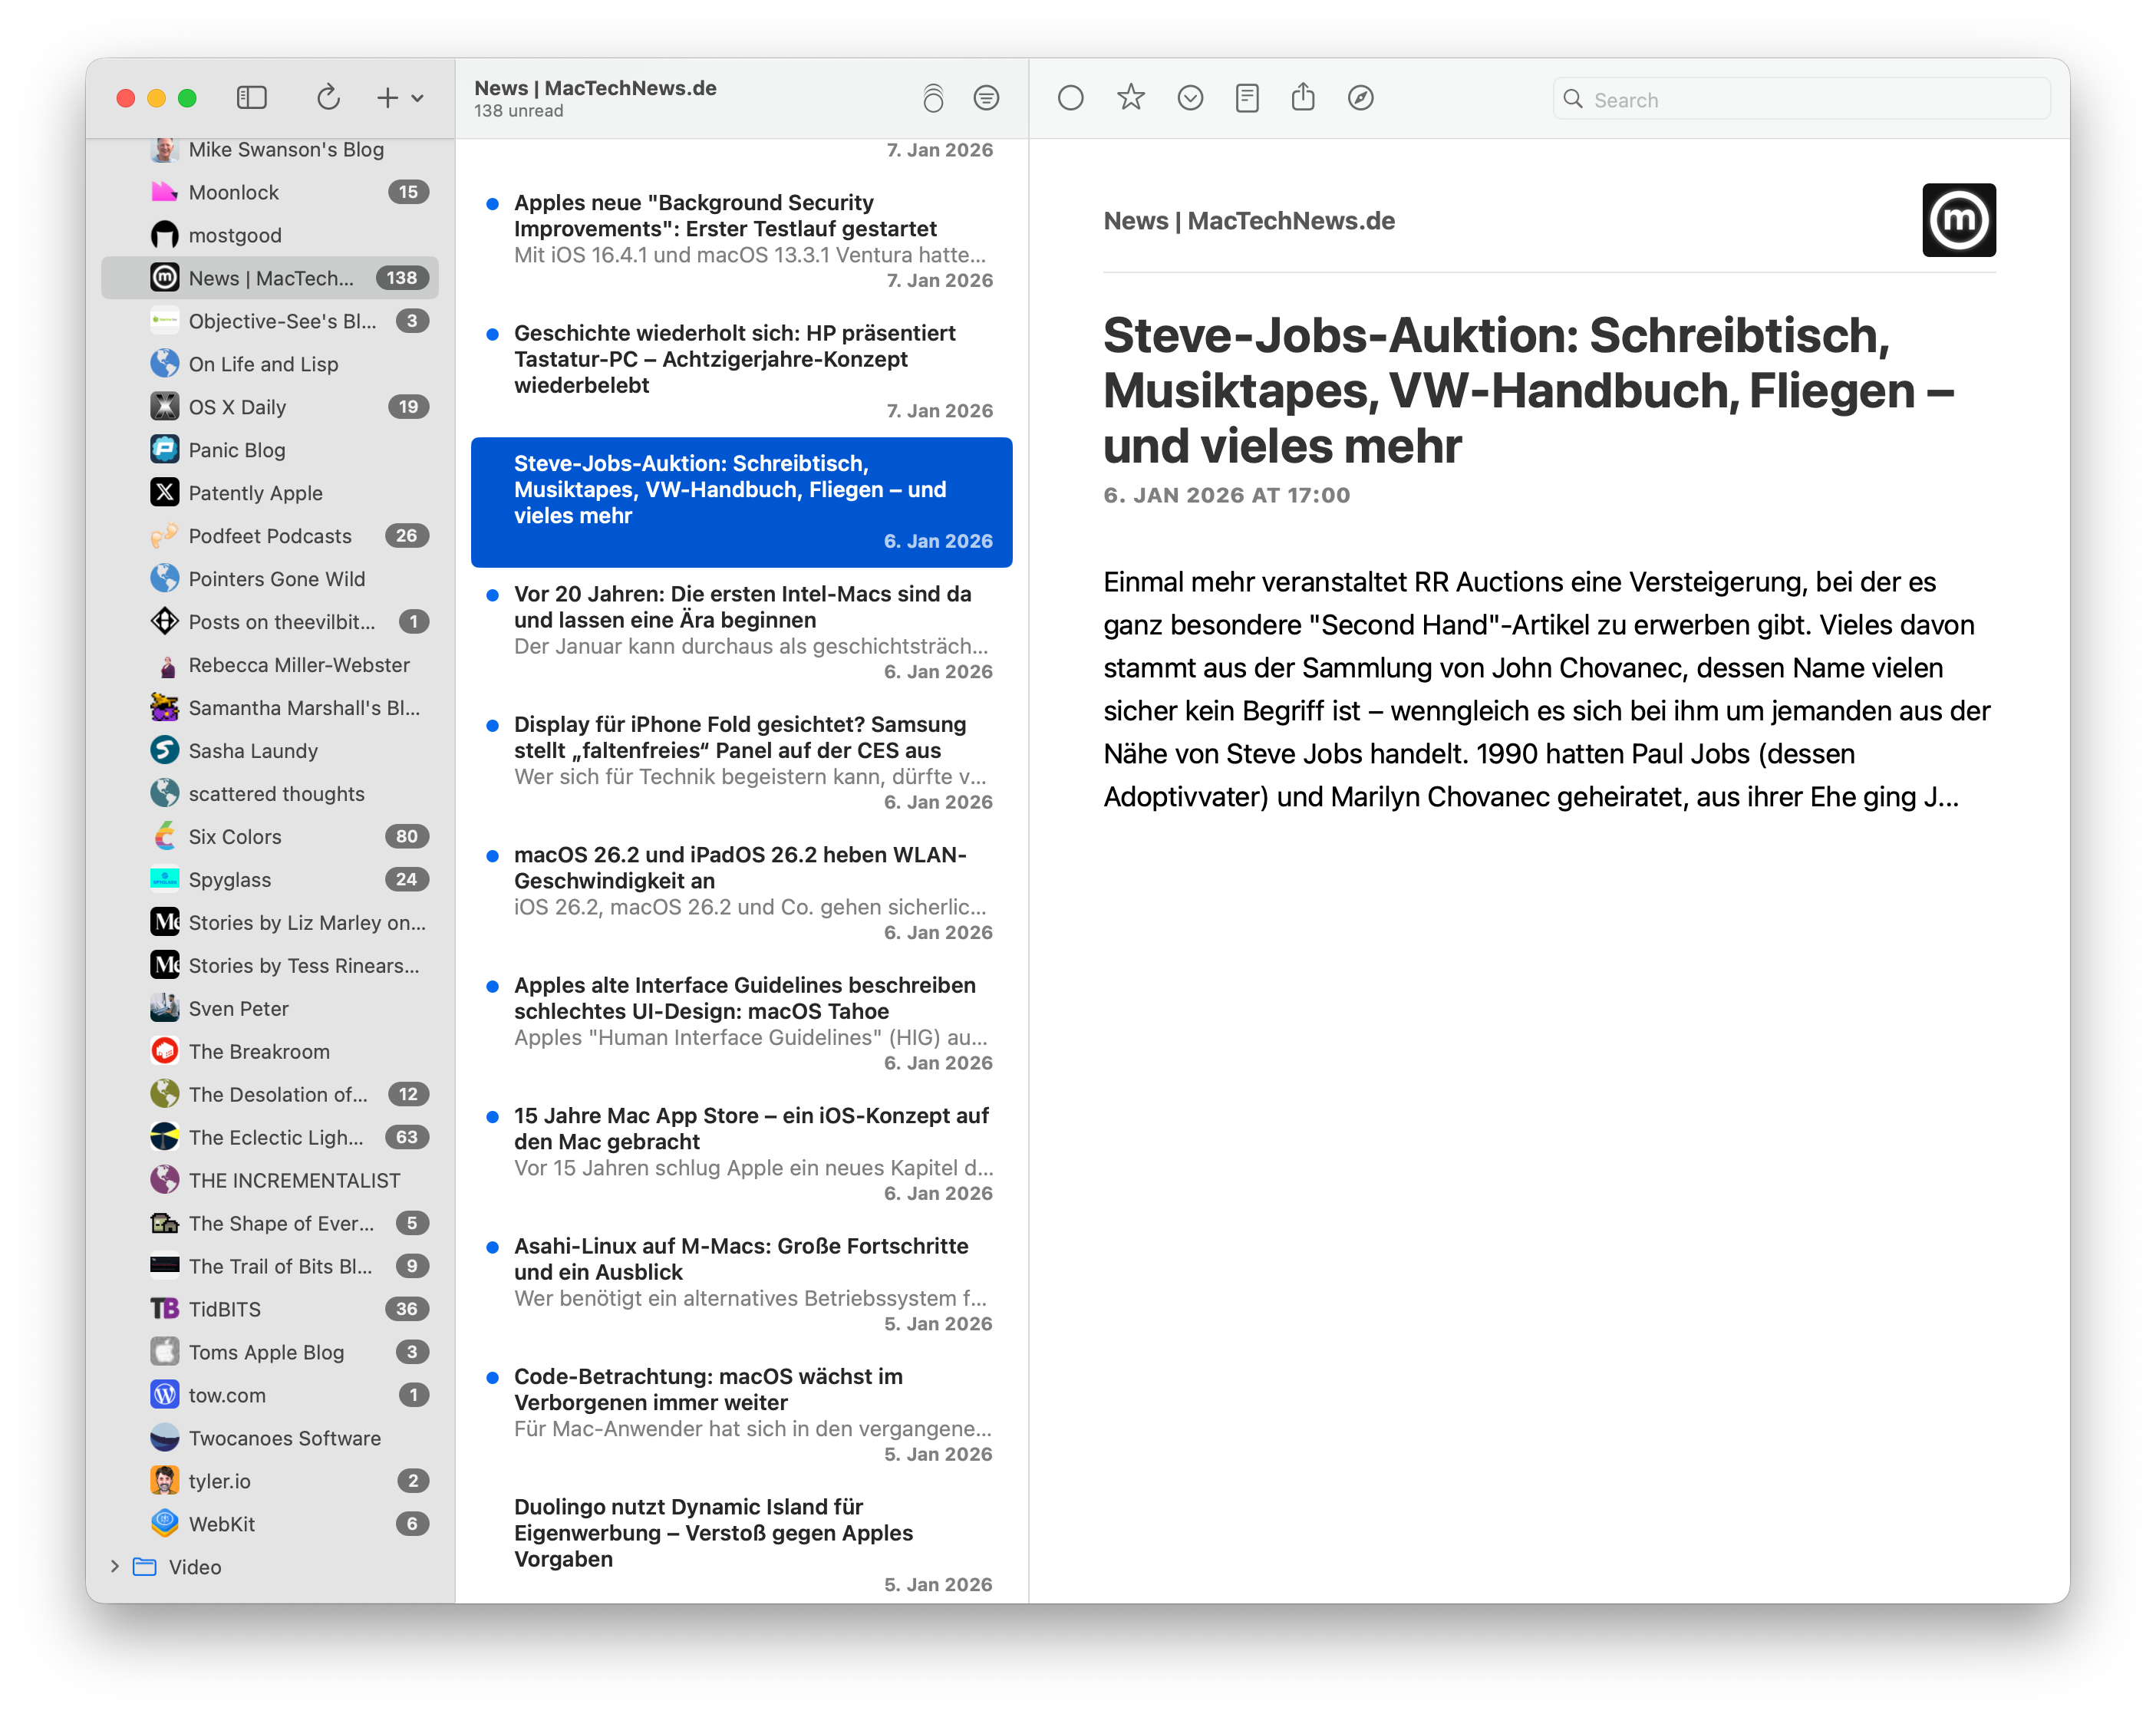2156x1717 pixels.
Task: Open the add-menu dropdown chevron
Action: point(418,98)
